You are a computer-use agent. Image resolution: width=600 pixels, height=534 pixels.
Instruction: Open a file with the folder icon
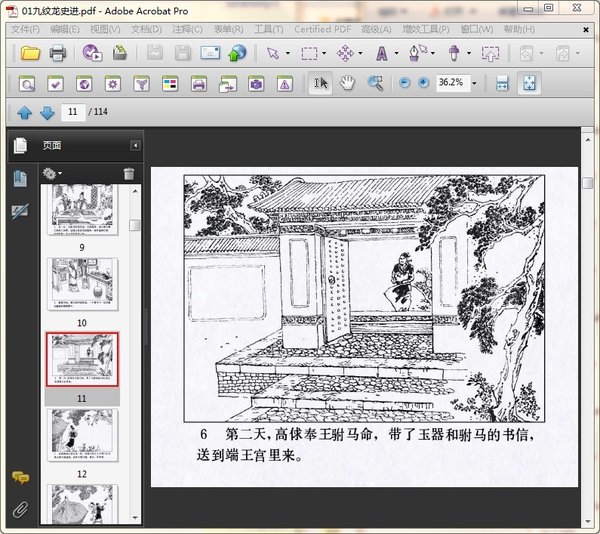pos(30,53)
